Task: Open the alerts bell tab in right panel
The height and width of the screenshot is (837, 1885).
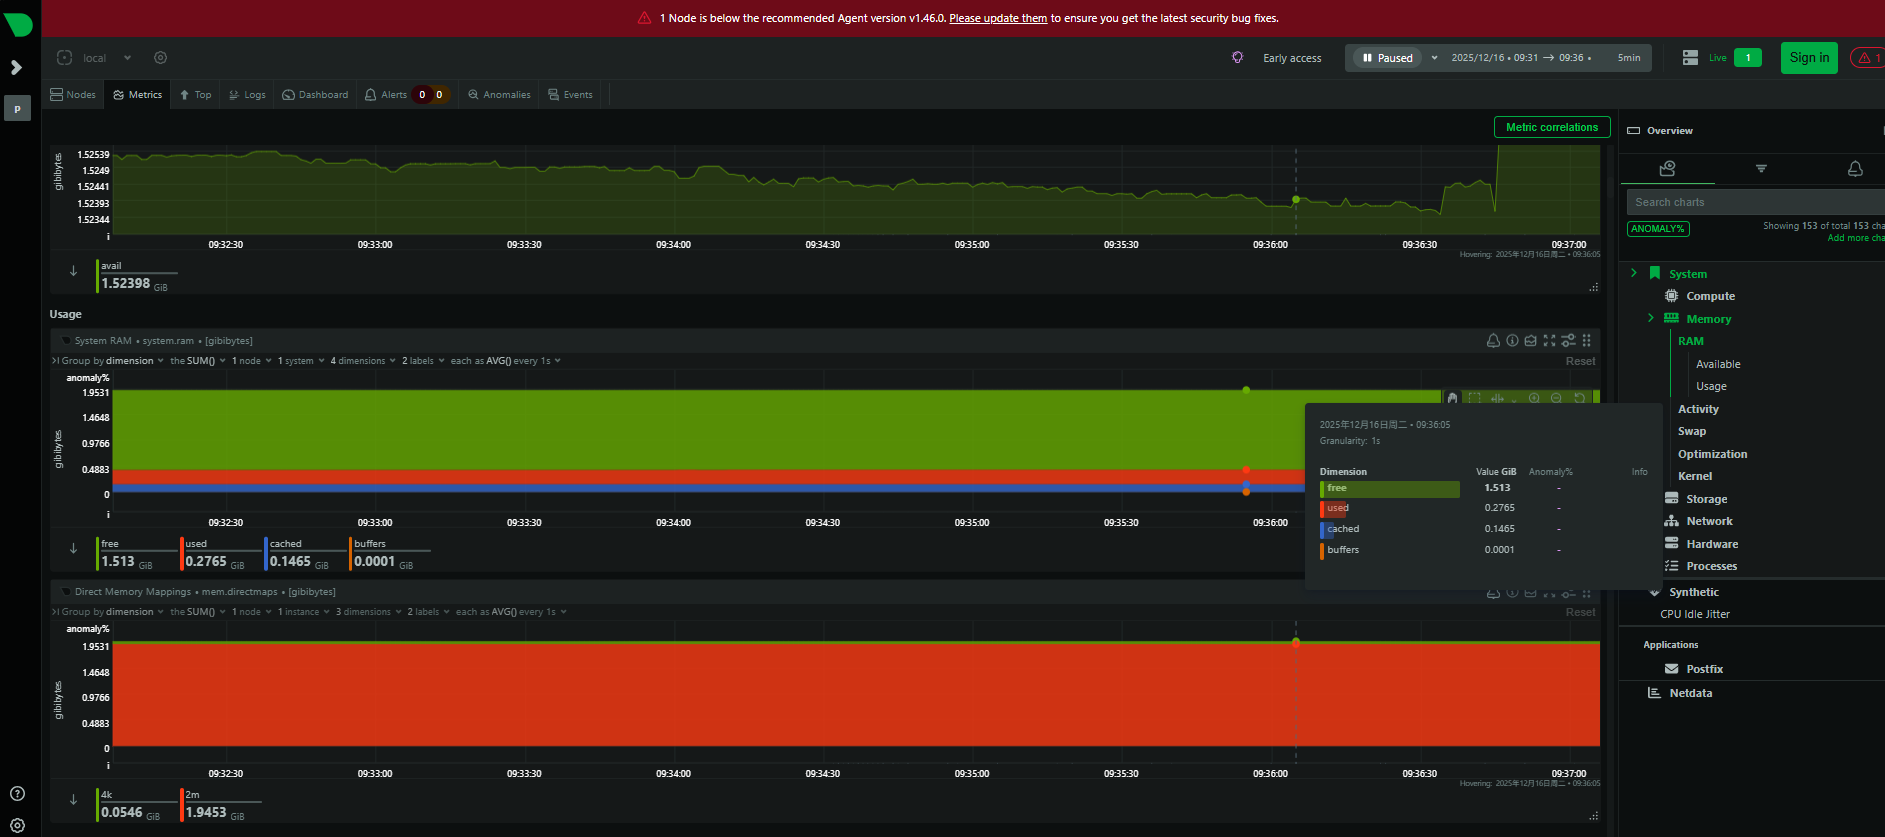Action: (1855, 169)
